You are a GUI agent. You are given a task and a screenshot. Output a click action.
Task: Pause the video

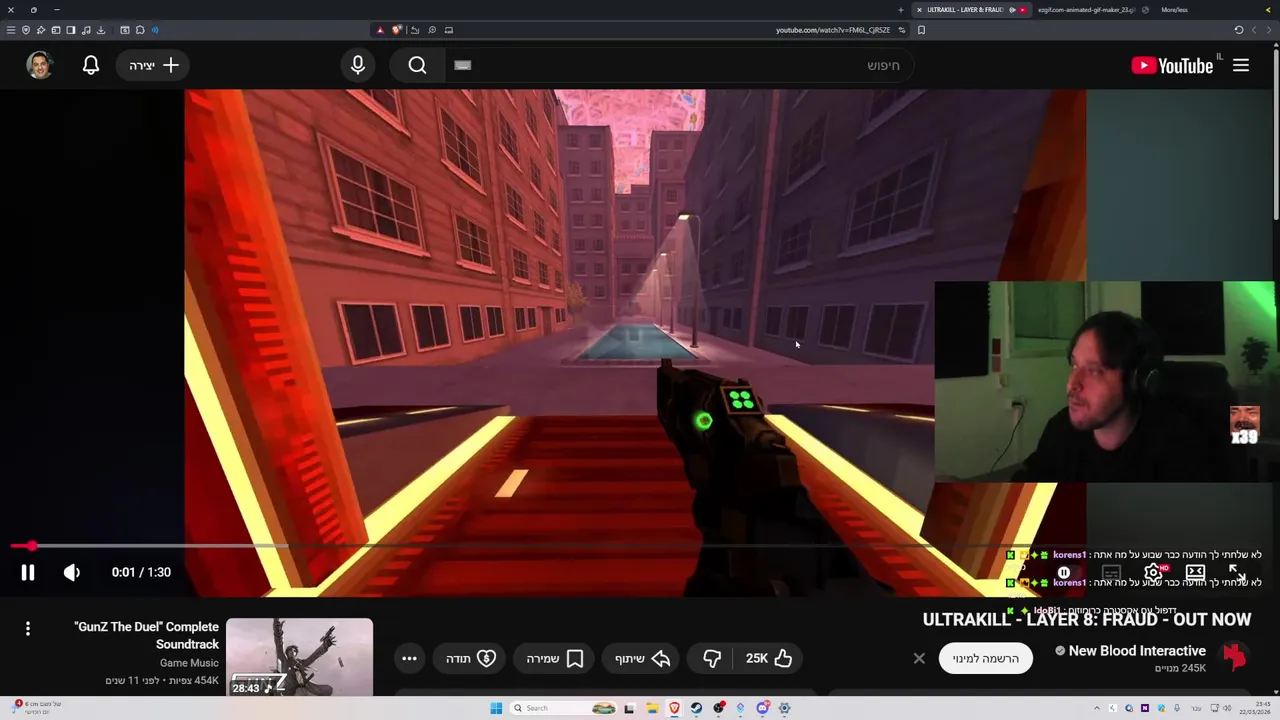(x=28, y=572)
